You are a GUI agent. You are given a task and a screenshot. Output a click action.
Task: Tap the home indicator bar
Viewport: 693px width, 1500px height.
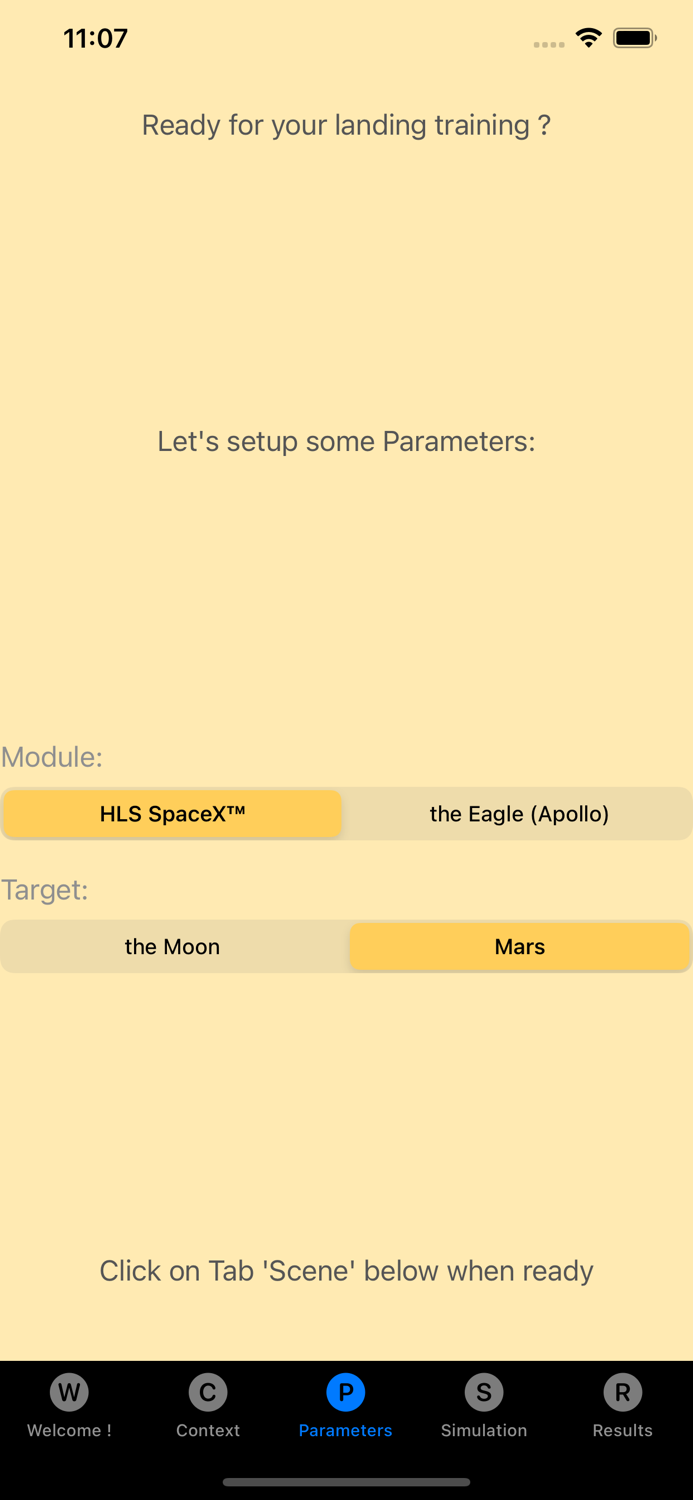click(x=346, y=1483)
